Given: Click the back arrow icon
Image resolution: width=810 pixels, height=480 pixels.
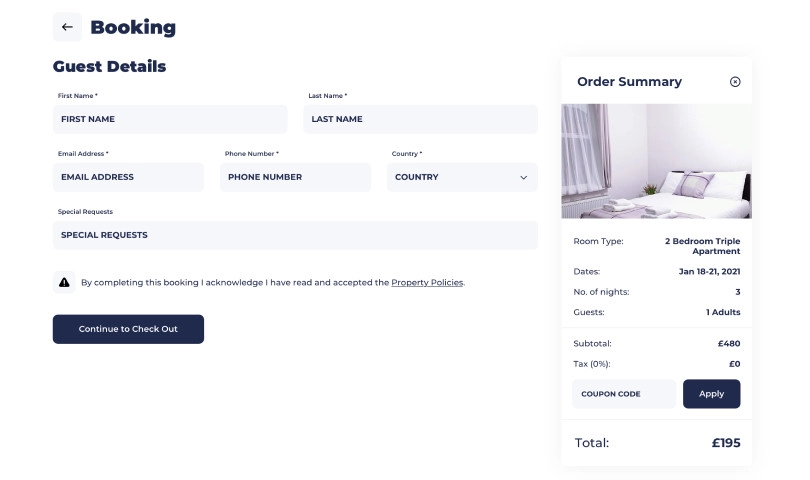Looking at the screenshot, I should (x=67, y=27).
